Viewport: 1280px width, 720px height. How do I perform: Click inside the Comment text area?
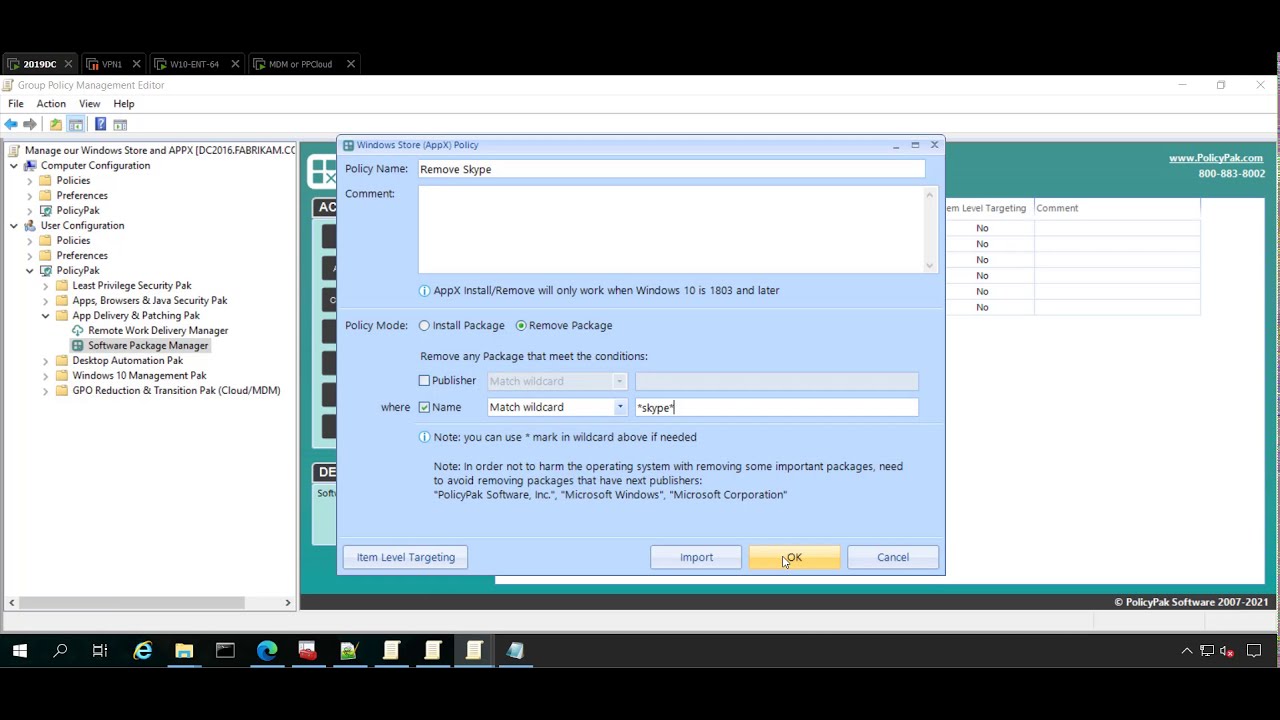coord(670,229)
